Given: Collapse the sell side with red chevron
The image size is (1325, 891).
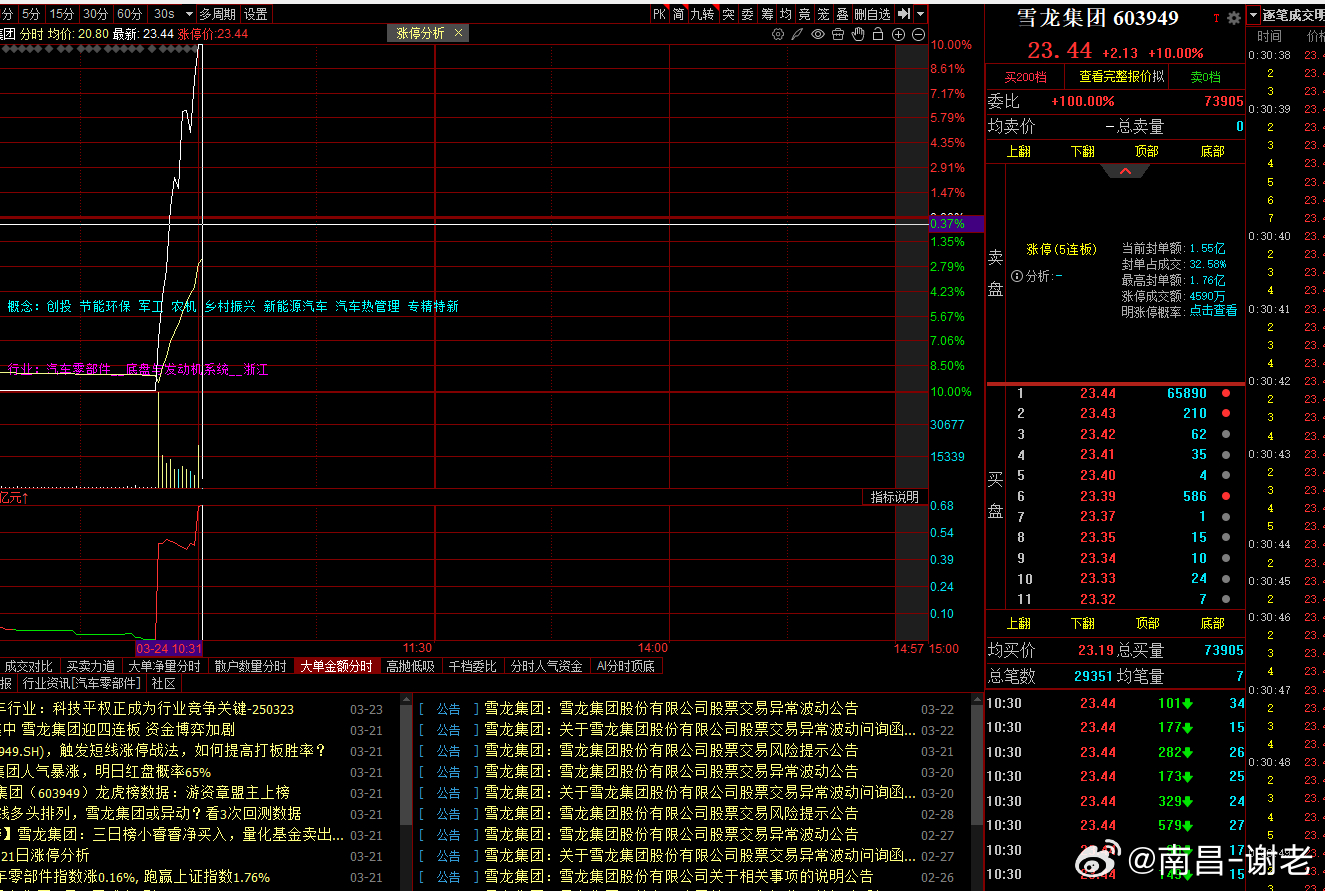Looking at the screenshot, I should pyautogui.click(x=1125, y=171).
